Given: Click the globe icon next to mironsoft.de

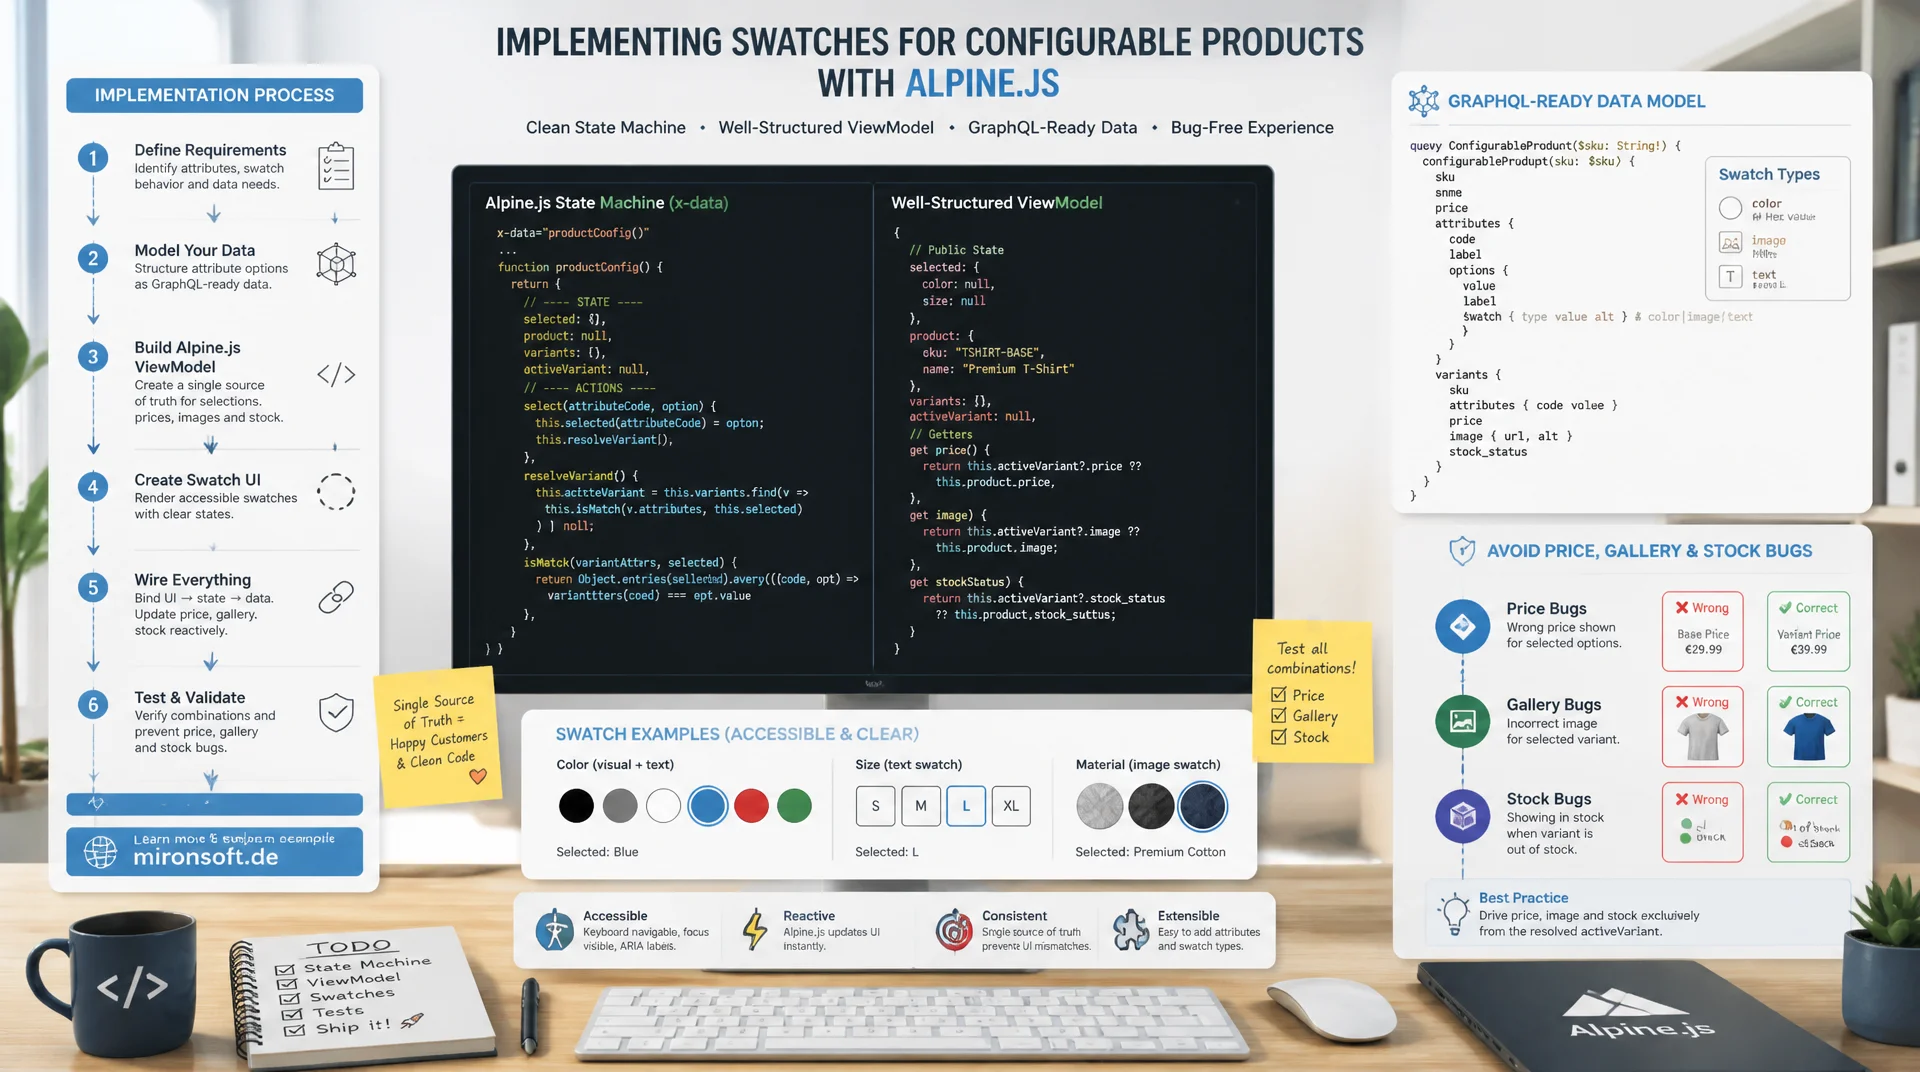Looking at the screenshot, I should (x=100, y=852).
